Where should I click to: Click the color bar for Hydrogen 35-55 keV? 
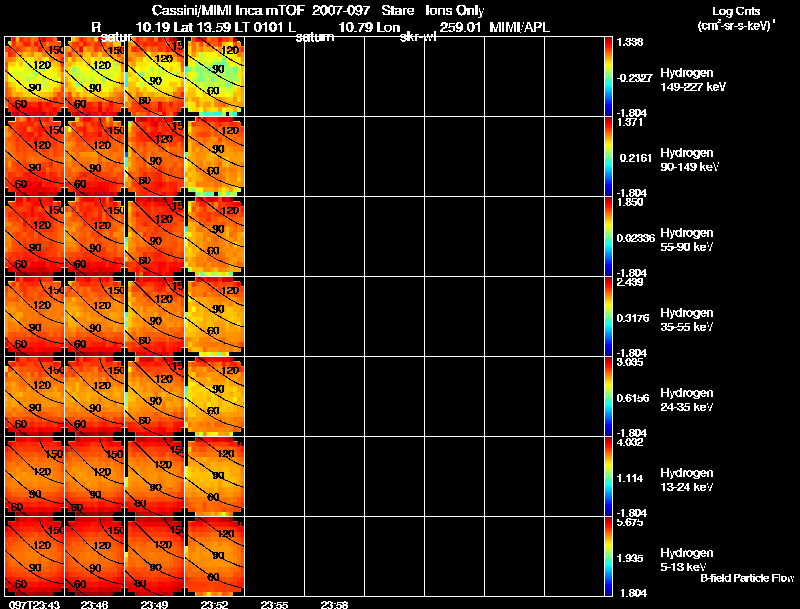(608, 317)
